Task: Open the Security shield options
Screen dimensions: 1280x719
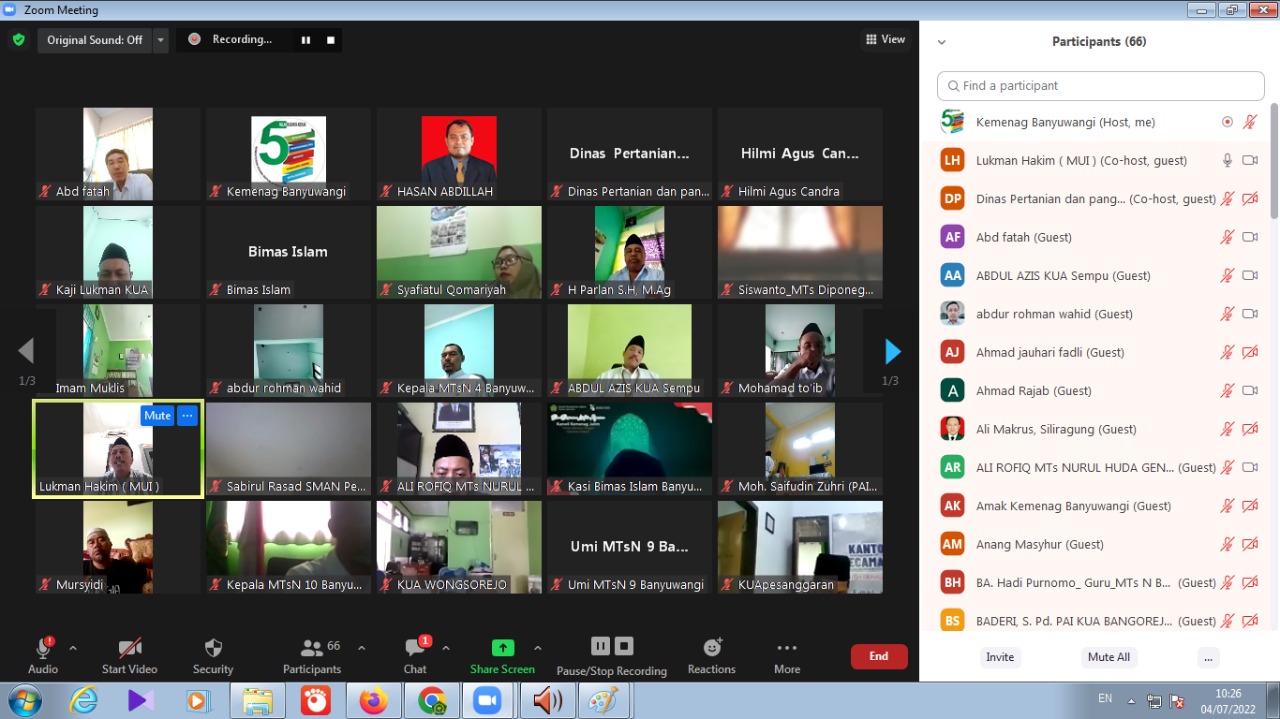Action: [213, 655]
